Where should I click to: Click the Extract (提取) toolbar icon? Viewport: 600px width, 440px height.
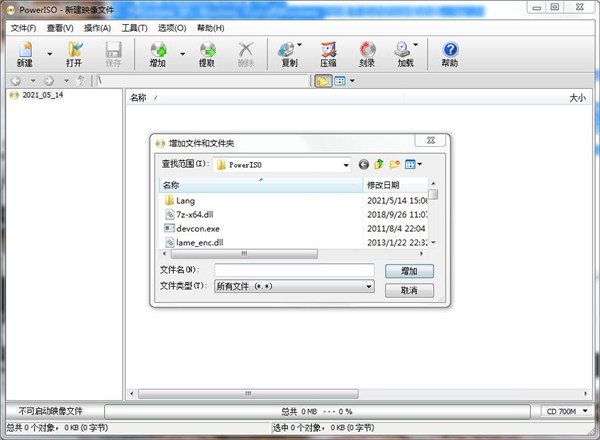click(x=207, y=54)
